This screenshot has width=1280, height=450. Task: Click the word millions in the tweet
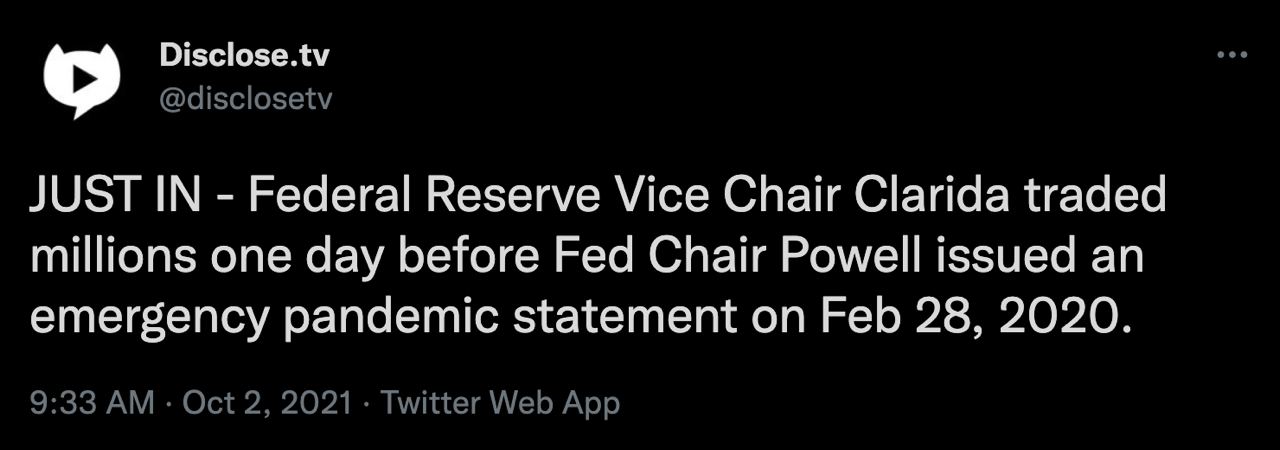tap(112, 258)
